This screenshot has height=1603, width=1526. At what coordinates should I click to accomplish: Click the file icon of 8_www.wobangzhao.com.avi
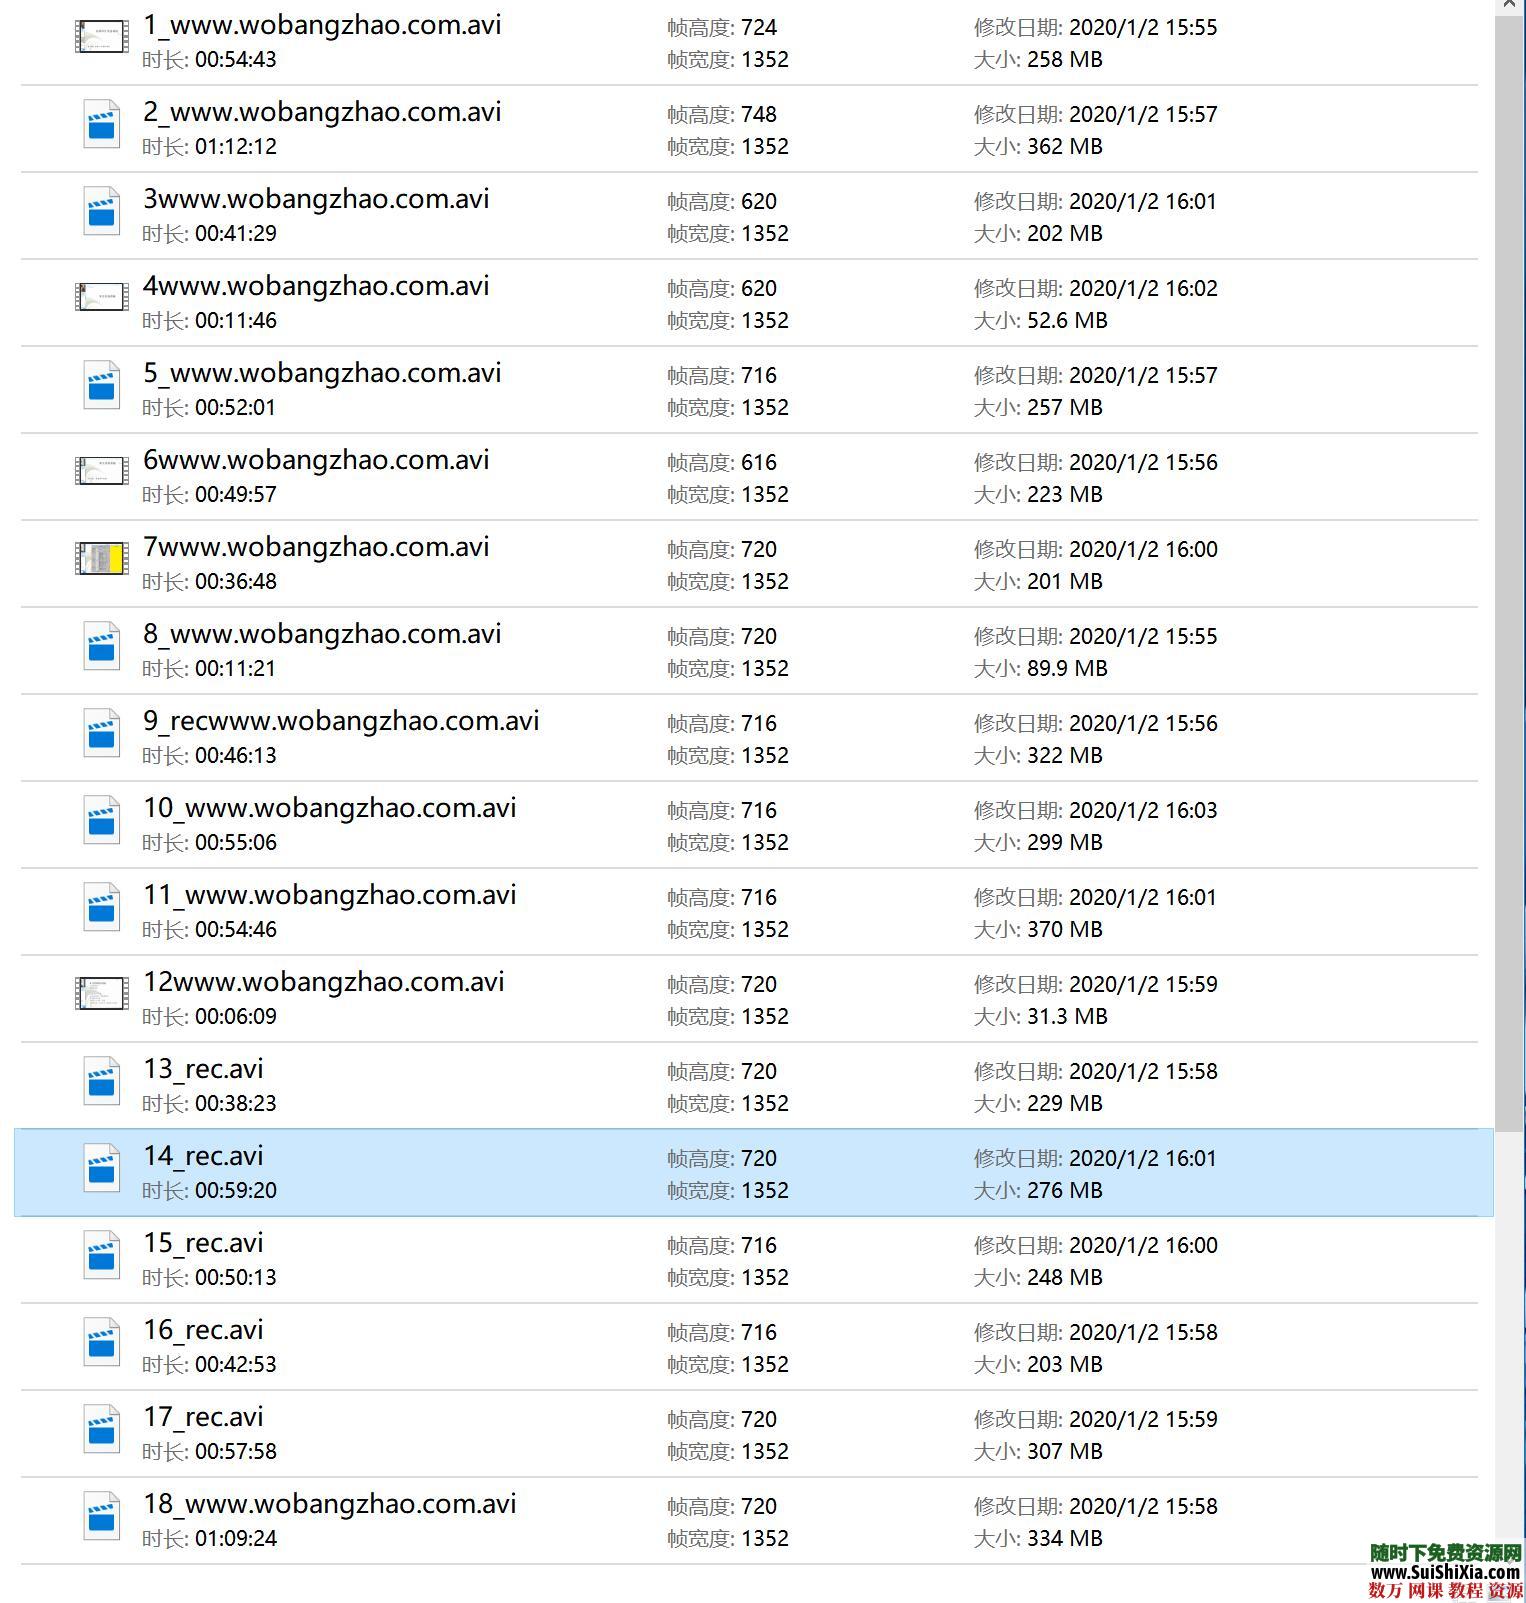tap(102, 647)
